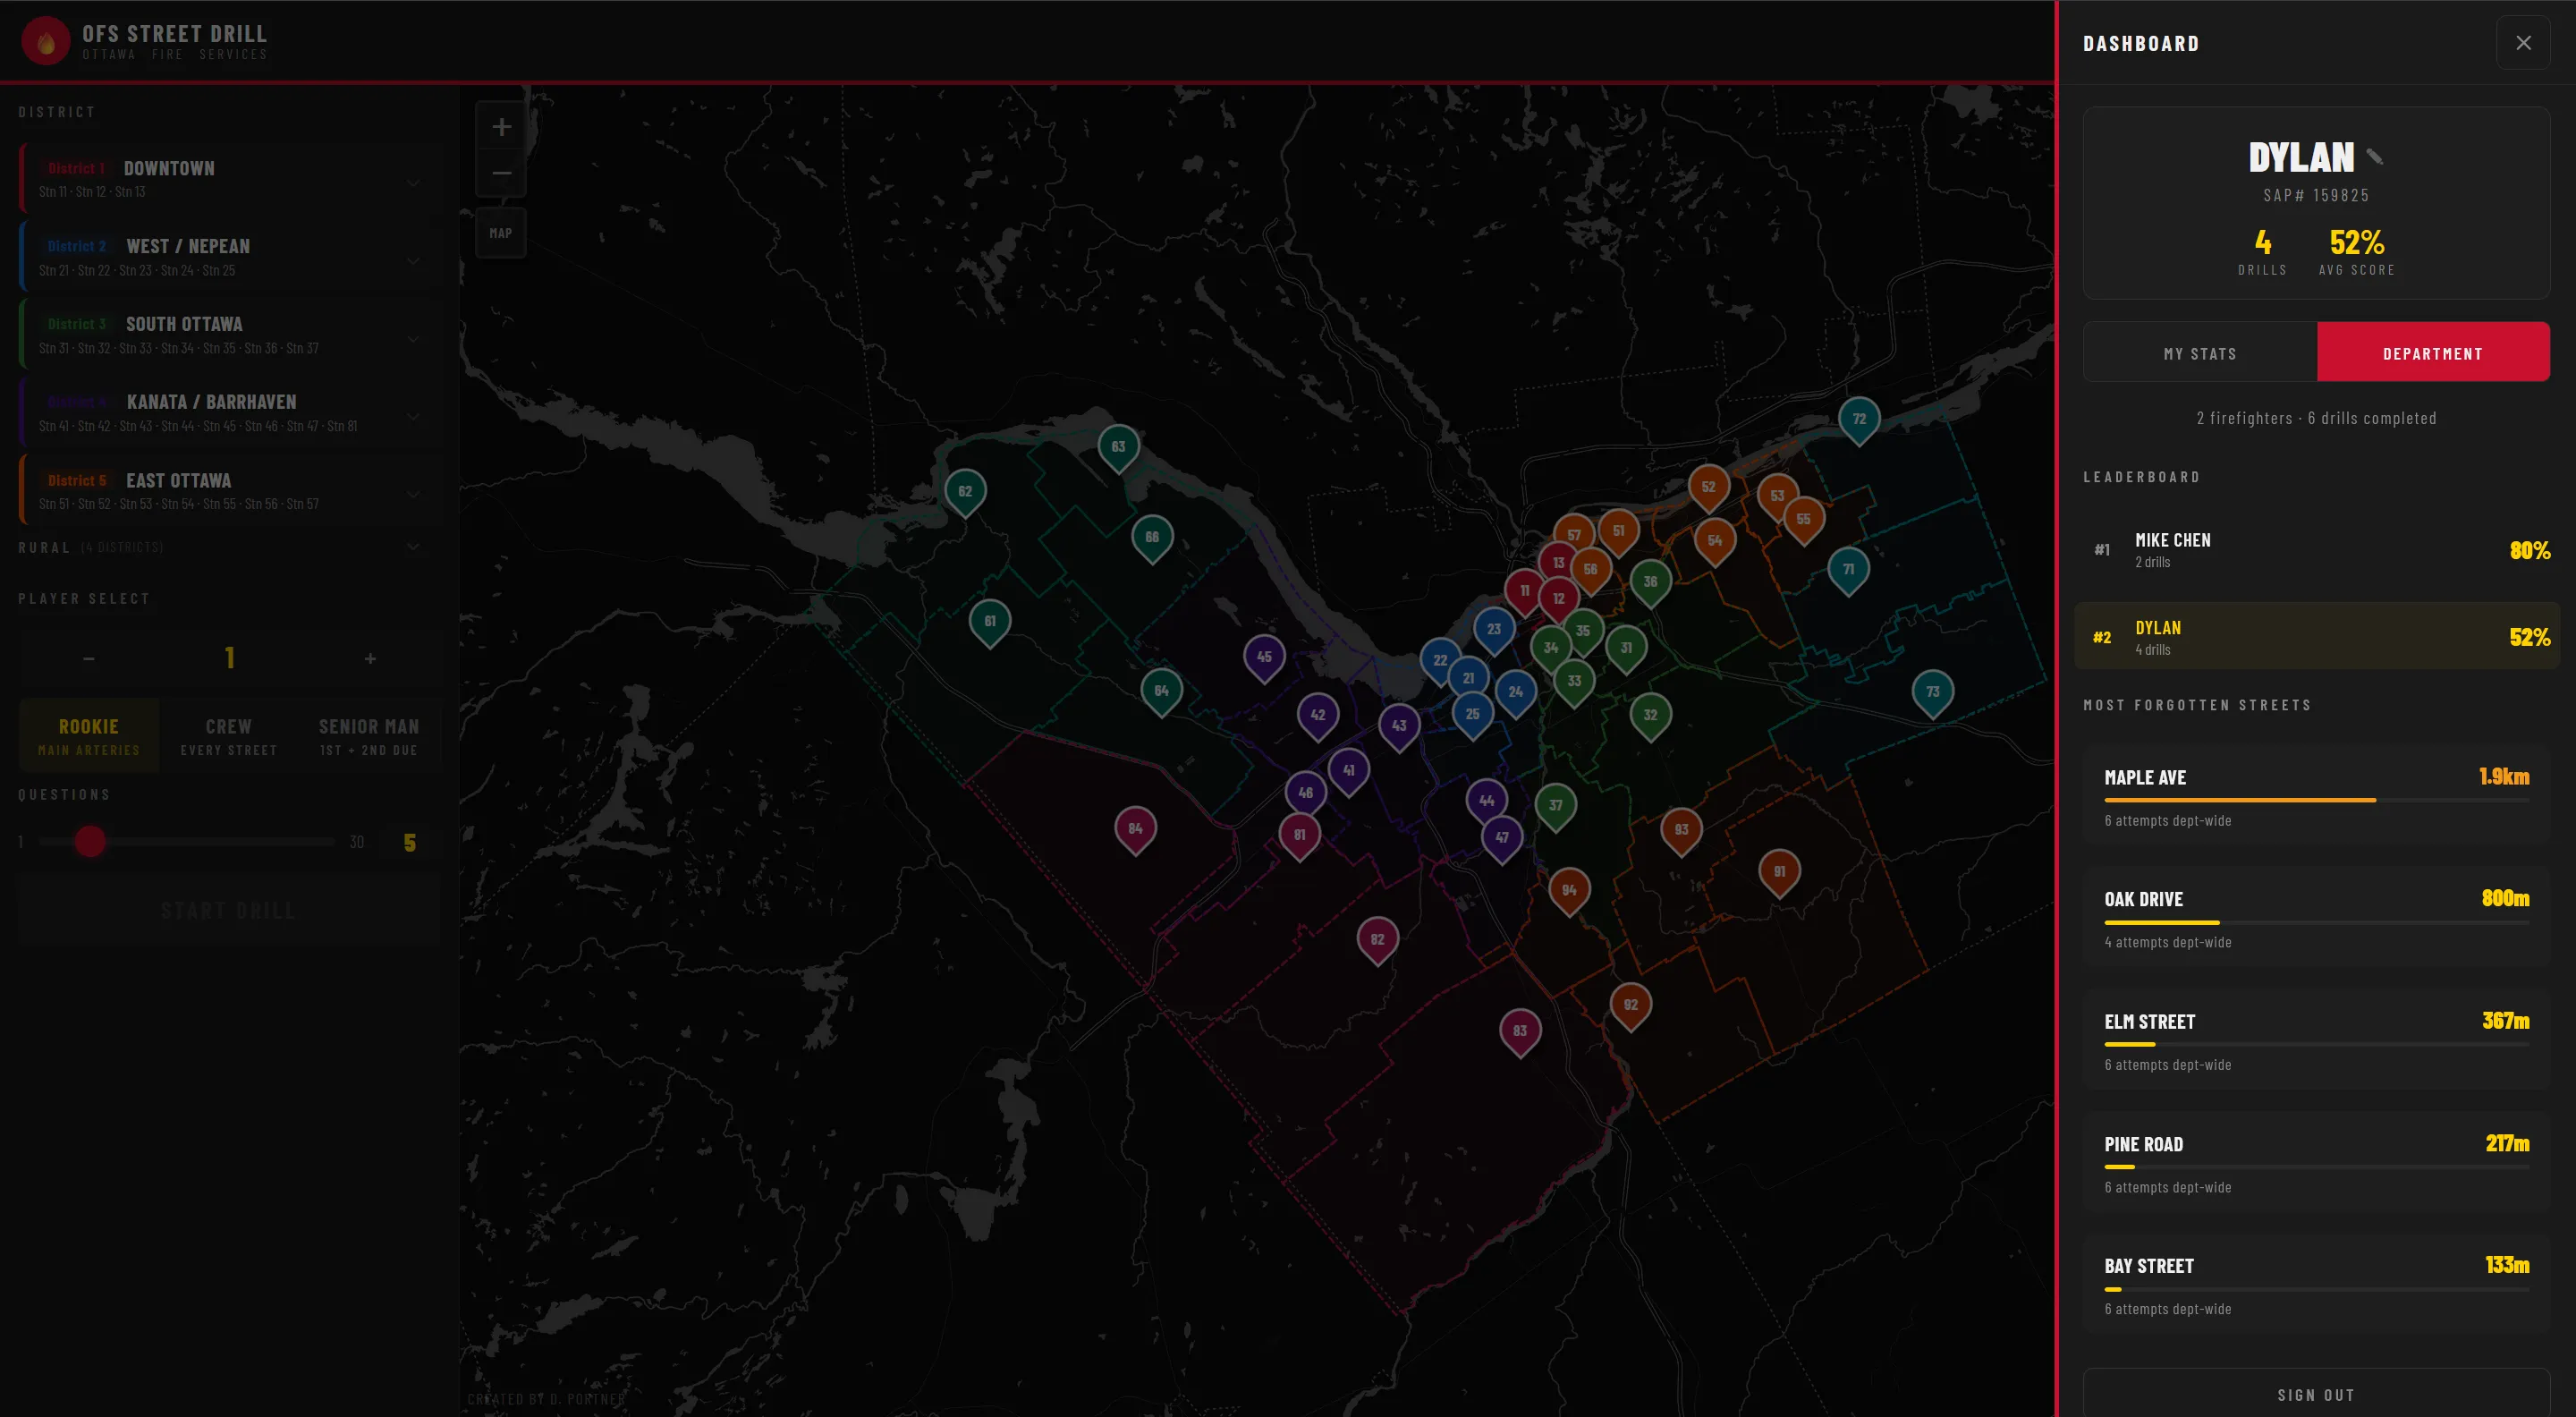Zoom in on the map
Image resolution: width=2576 pixels, height=1417 pixels.
[501, 126]
